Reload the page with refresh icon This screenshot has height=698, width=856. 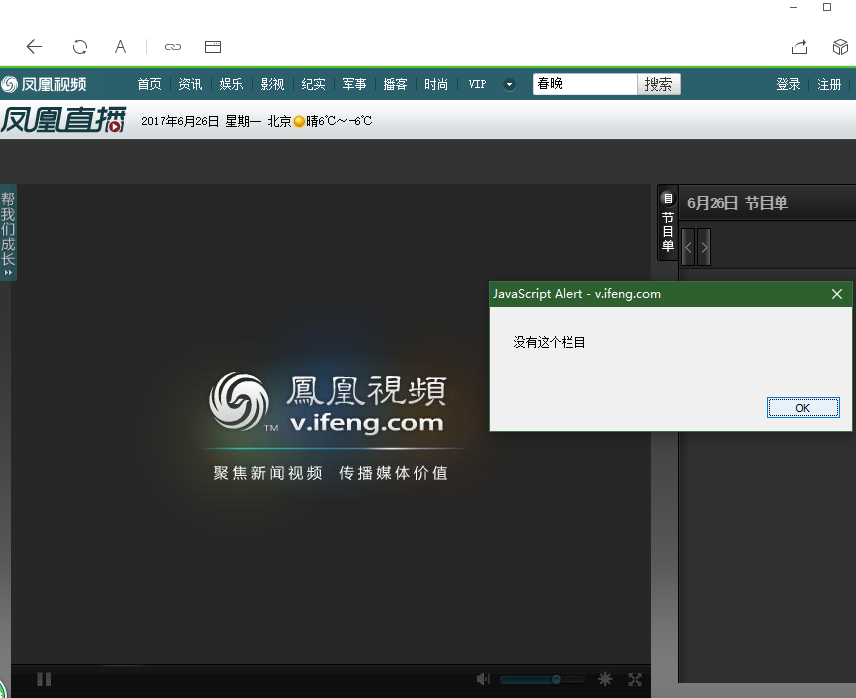(80, 47)
